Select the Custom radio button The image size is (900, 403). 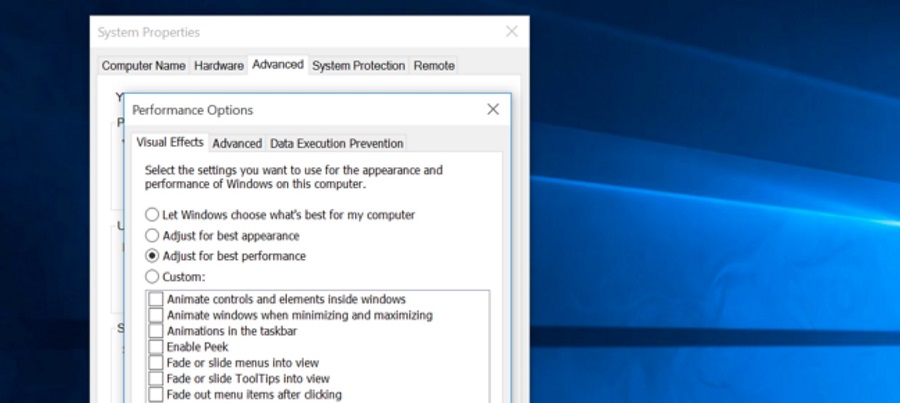point(152,276)
